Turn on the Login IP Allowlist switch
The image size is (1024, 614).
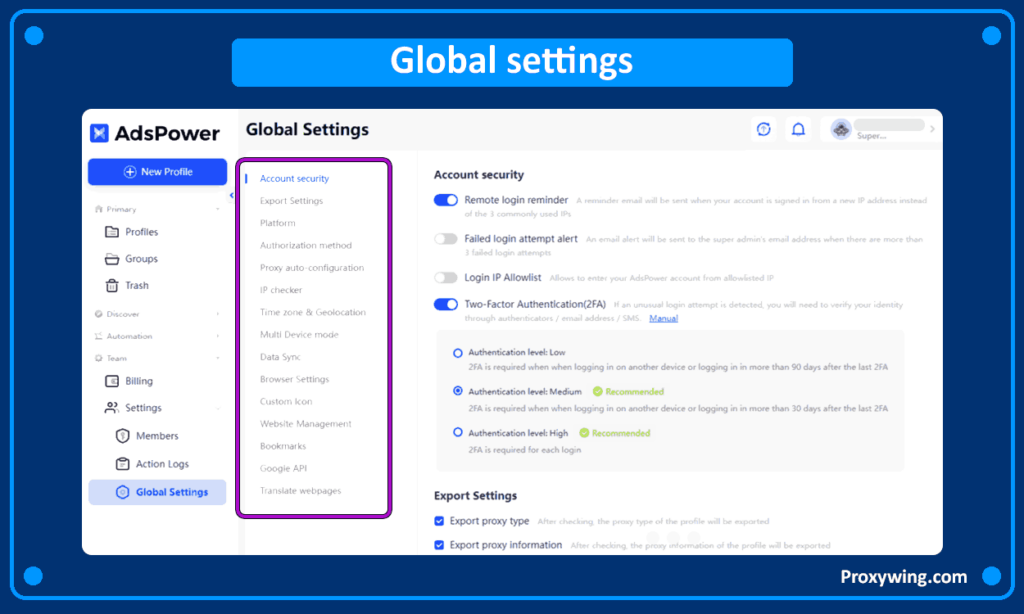[x=445, y=277]
